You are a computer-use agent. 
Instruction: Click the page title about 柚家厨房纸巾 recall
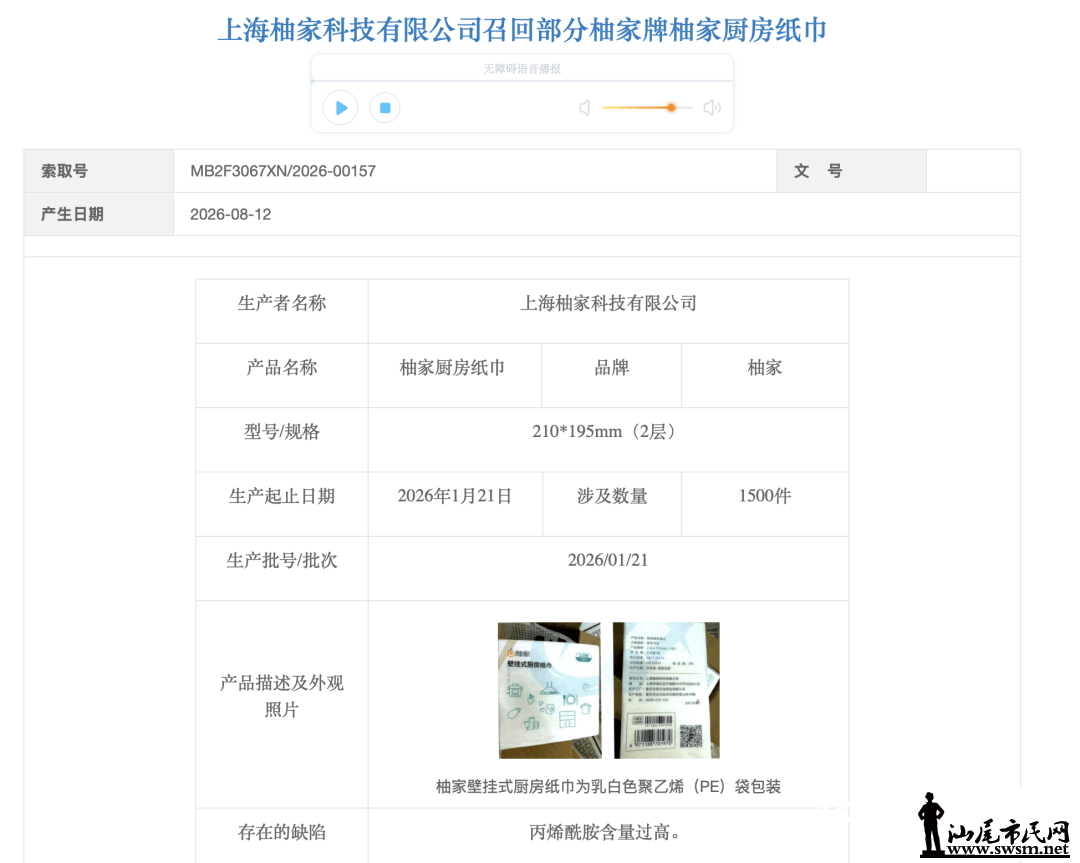point(522,30)
